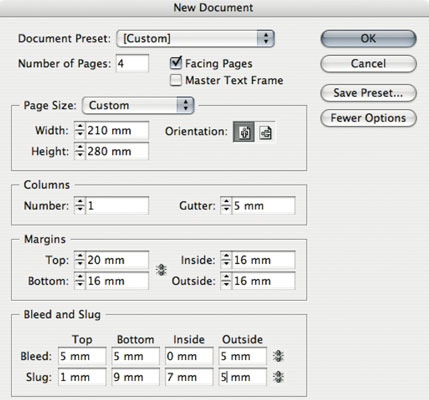Click the Bleed Inside field
This screenshot has width=429, height=400.
point(189,356)
